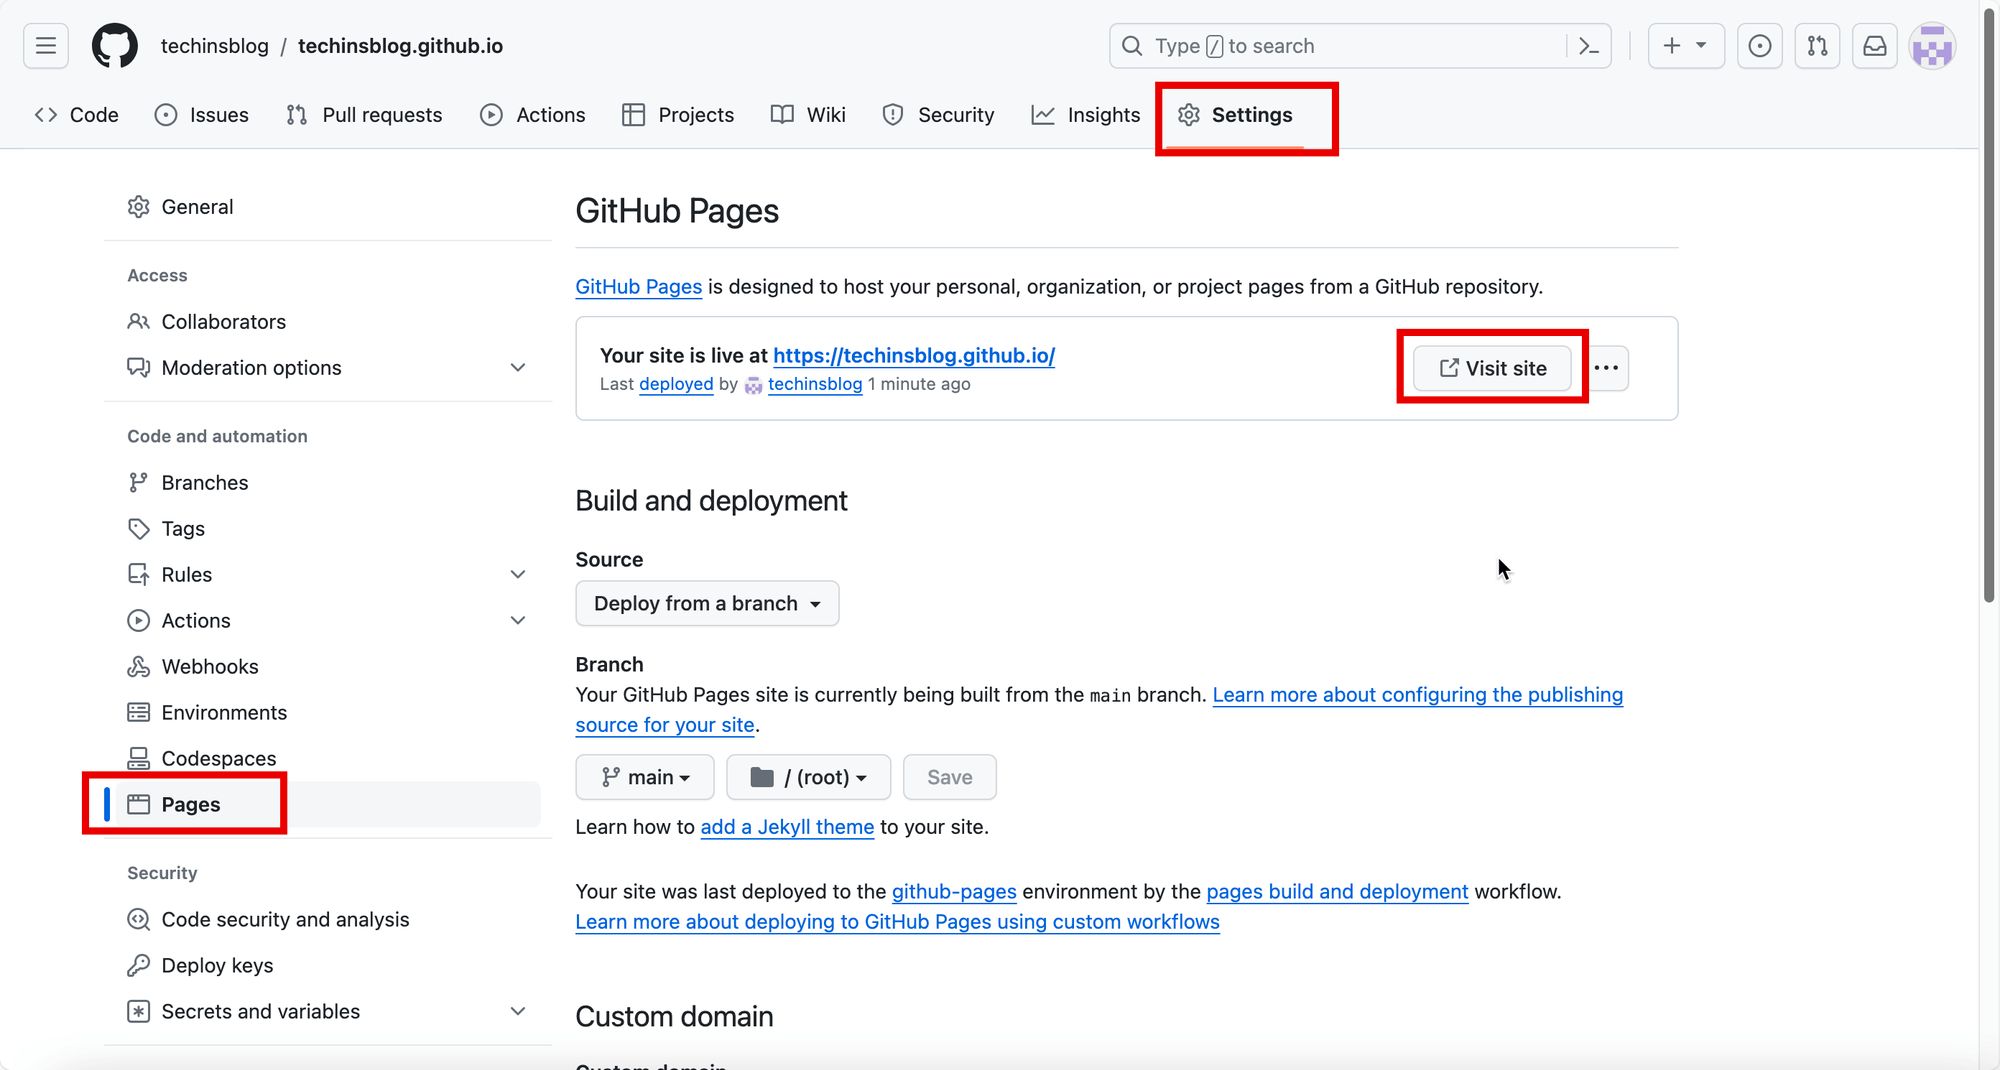Switch to the Pull requests tab

pyautogui.click(x=364, y=115)
